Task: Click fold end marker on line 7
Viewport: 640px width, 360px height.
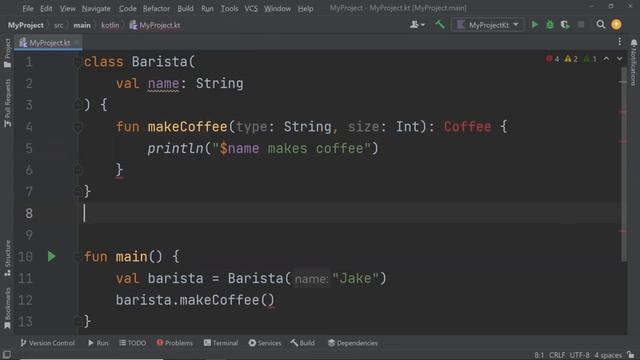Action: coord(77,192)
